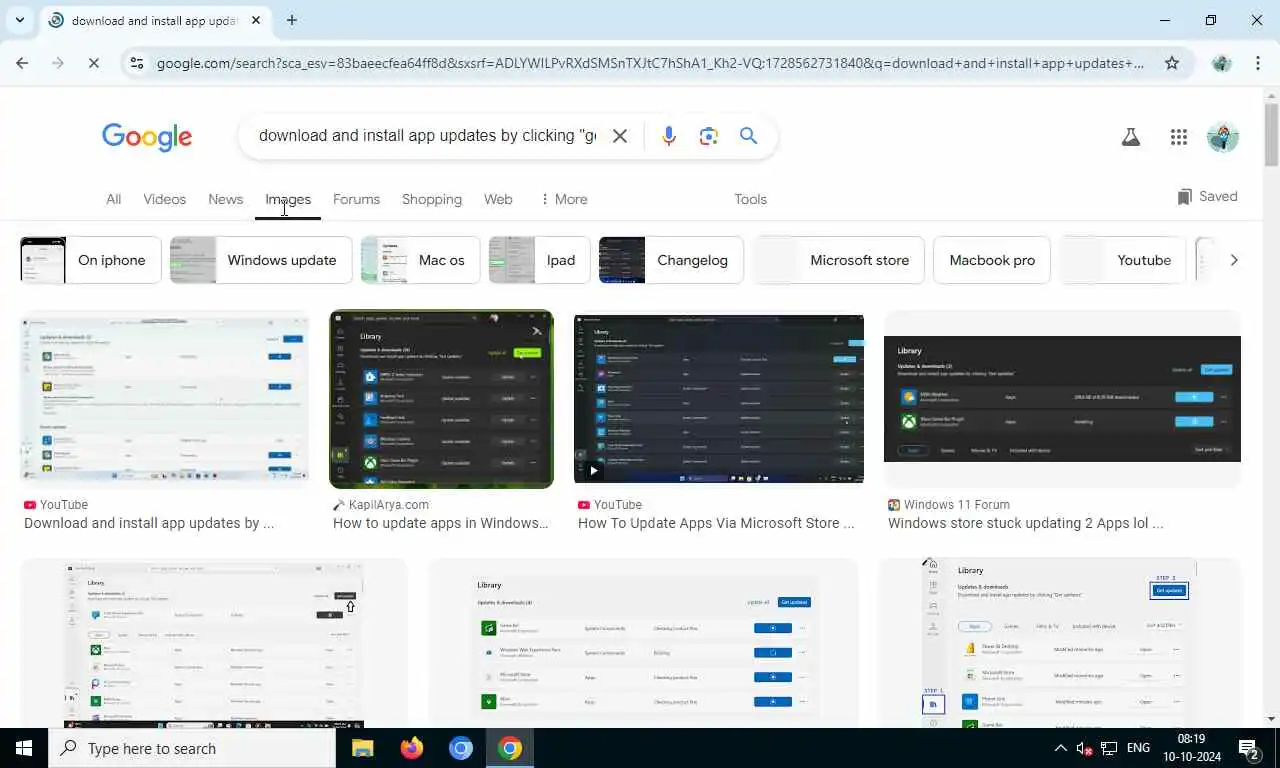Close the current browser tab
Viewport: 1280px width, 768px height.
256,20
